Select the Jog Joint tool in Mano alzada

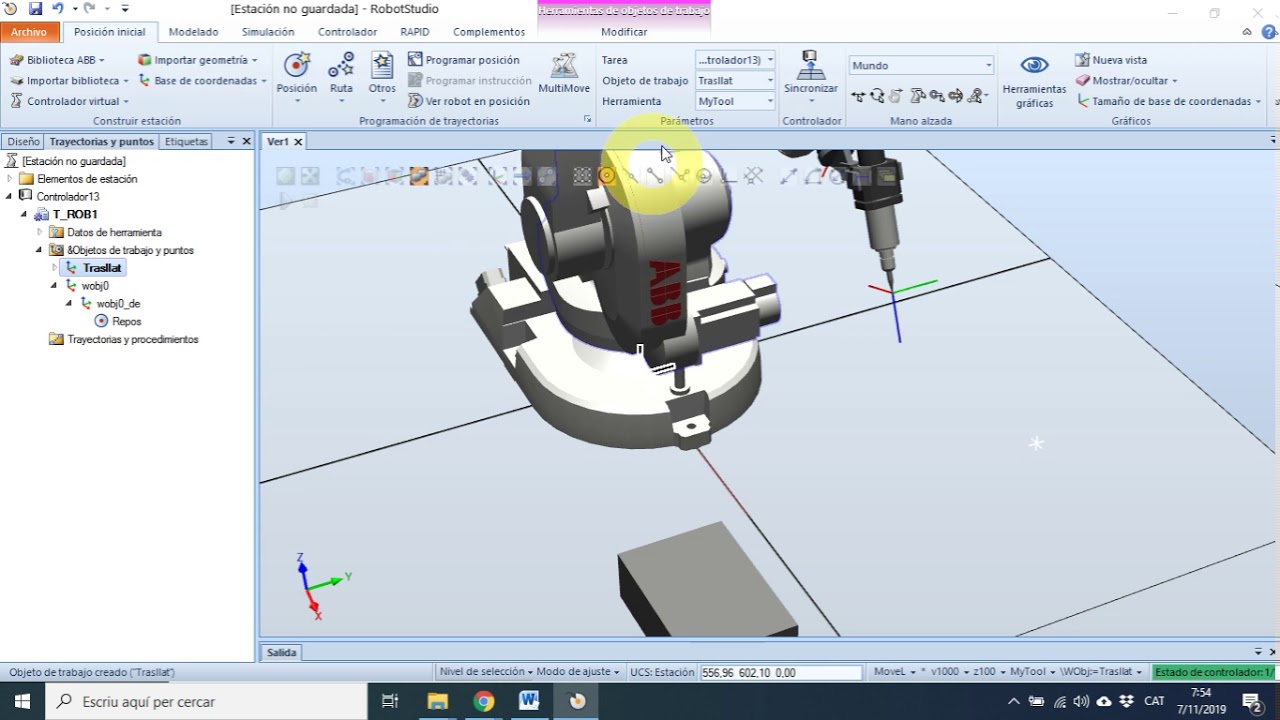pos(919,96)
